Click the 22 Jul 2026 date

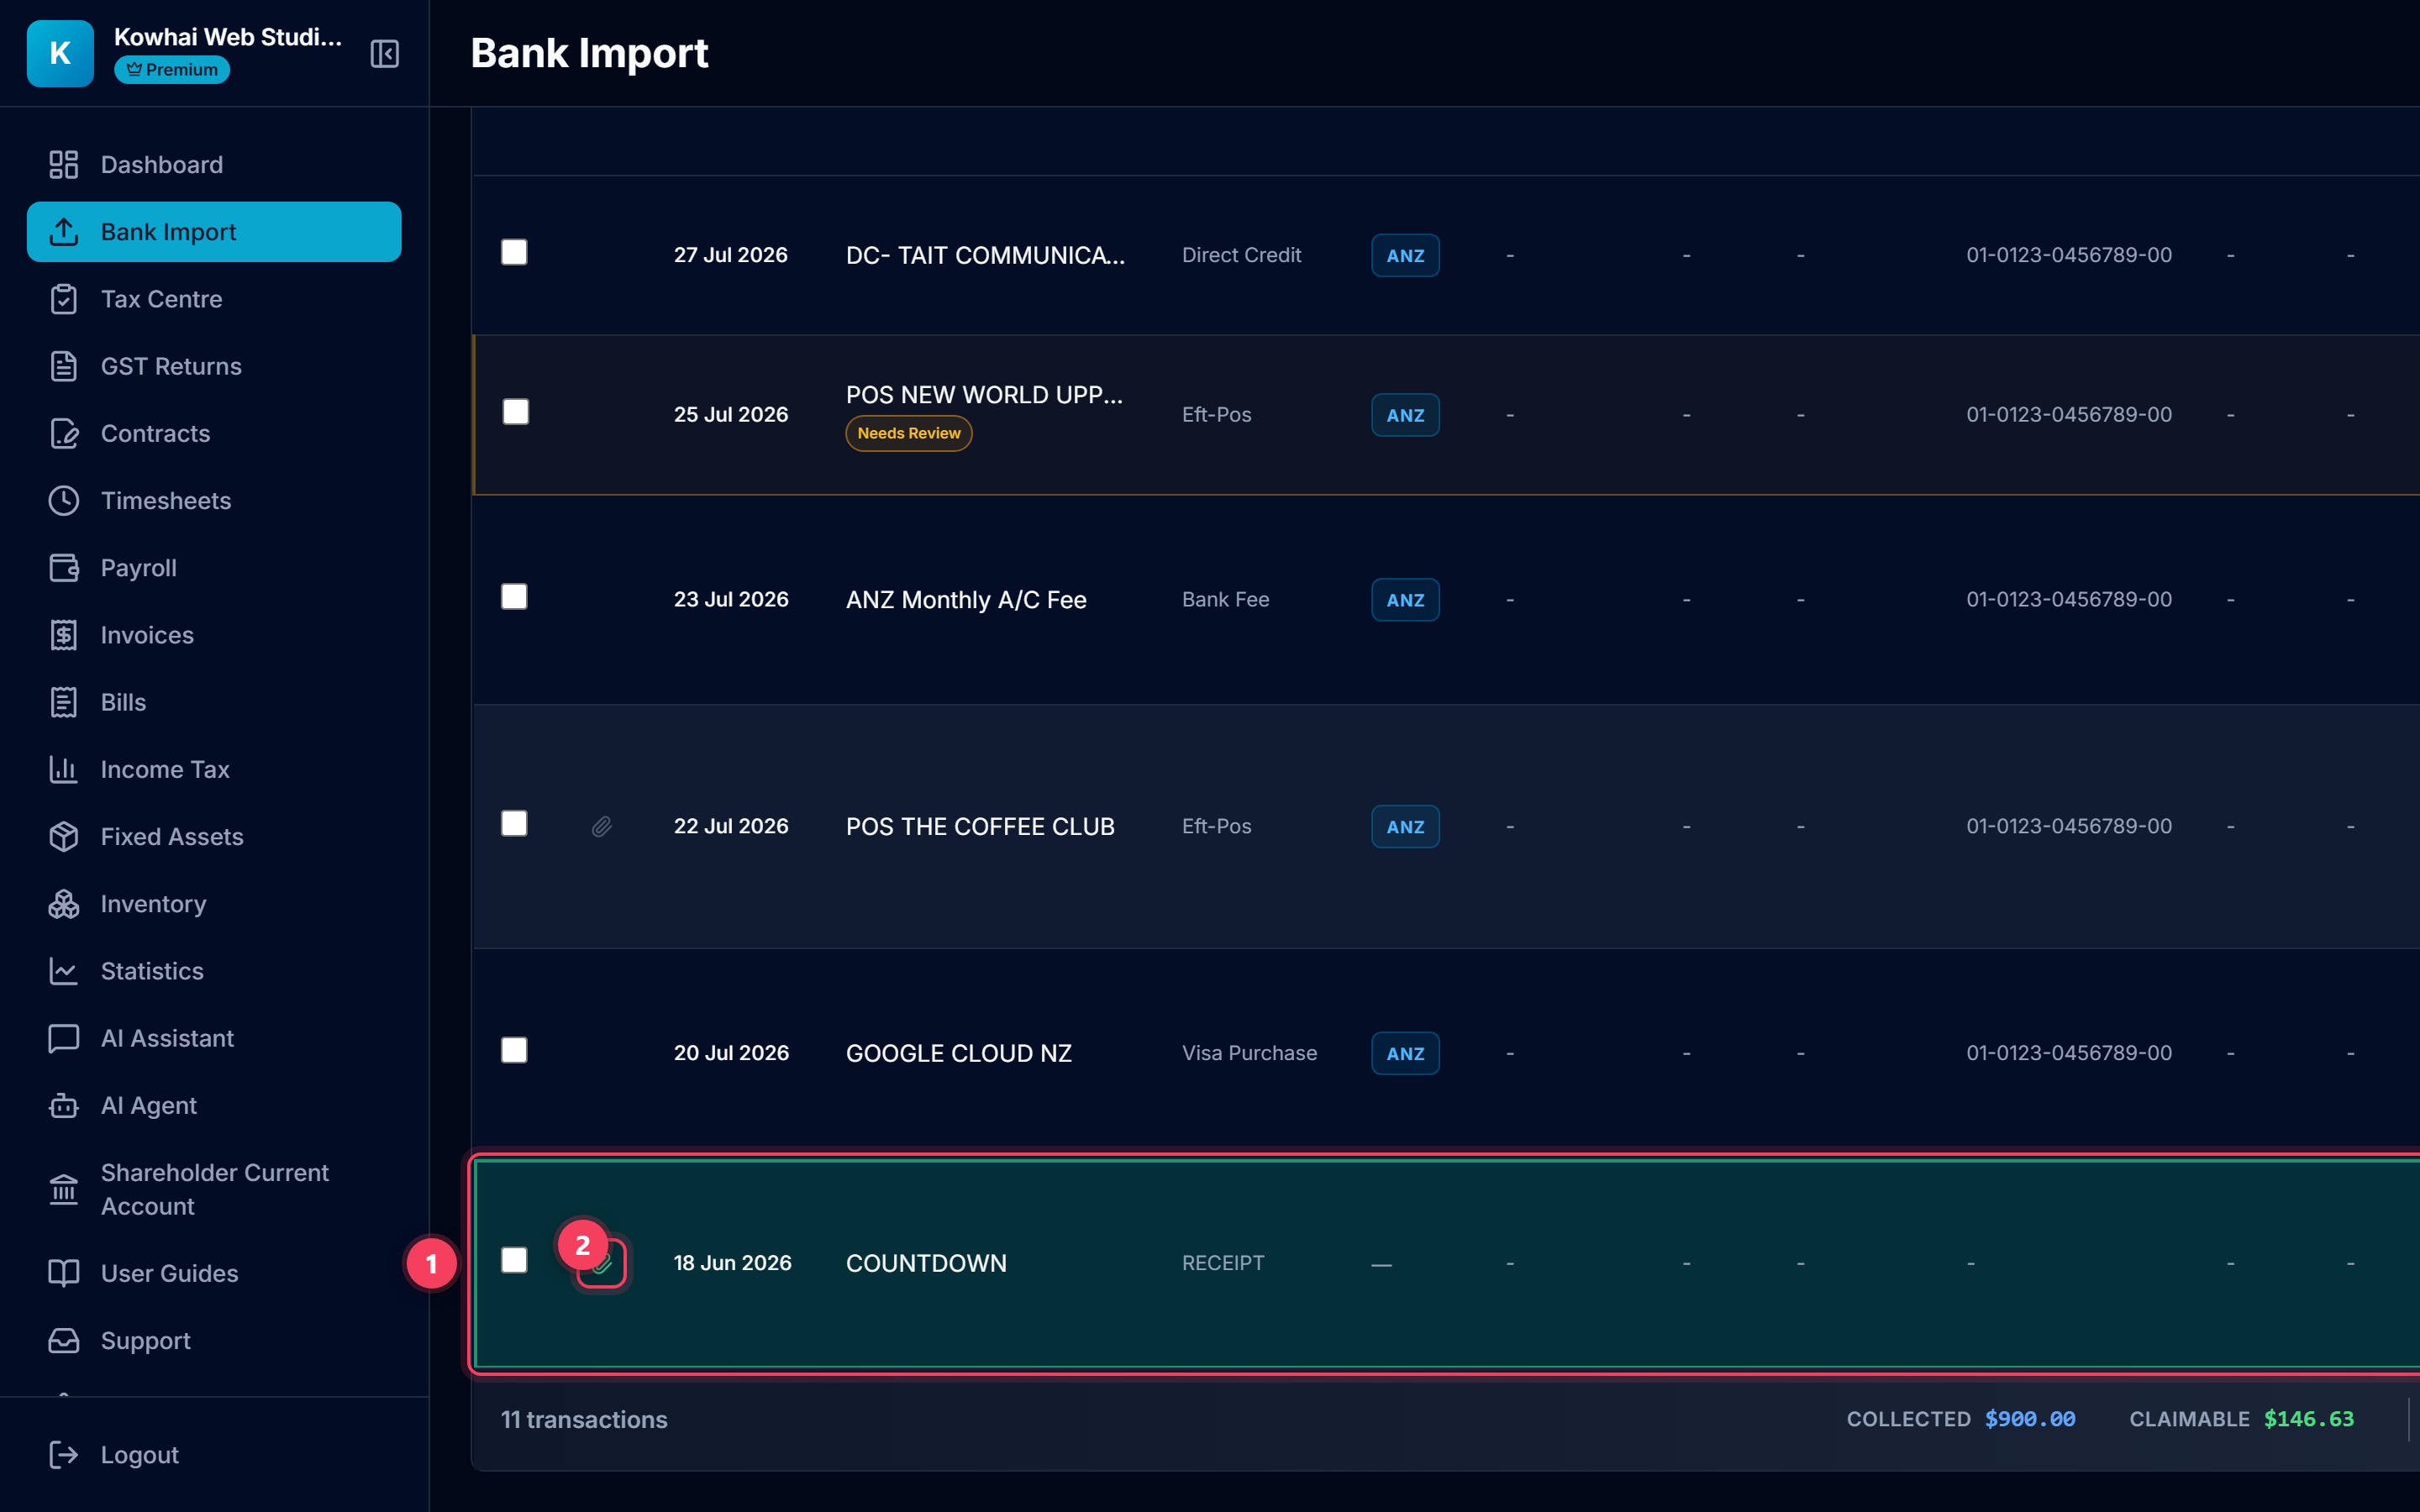click(x=731, y=826)
